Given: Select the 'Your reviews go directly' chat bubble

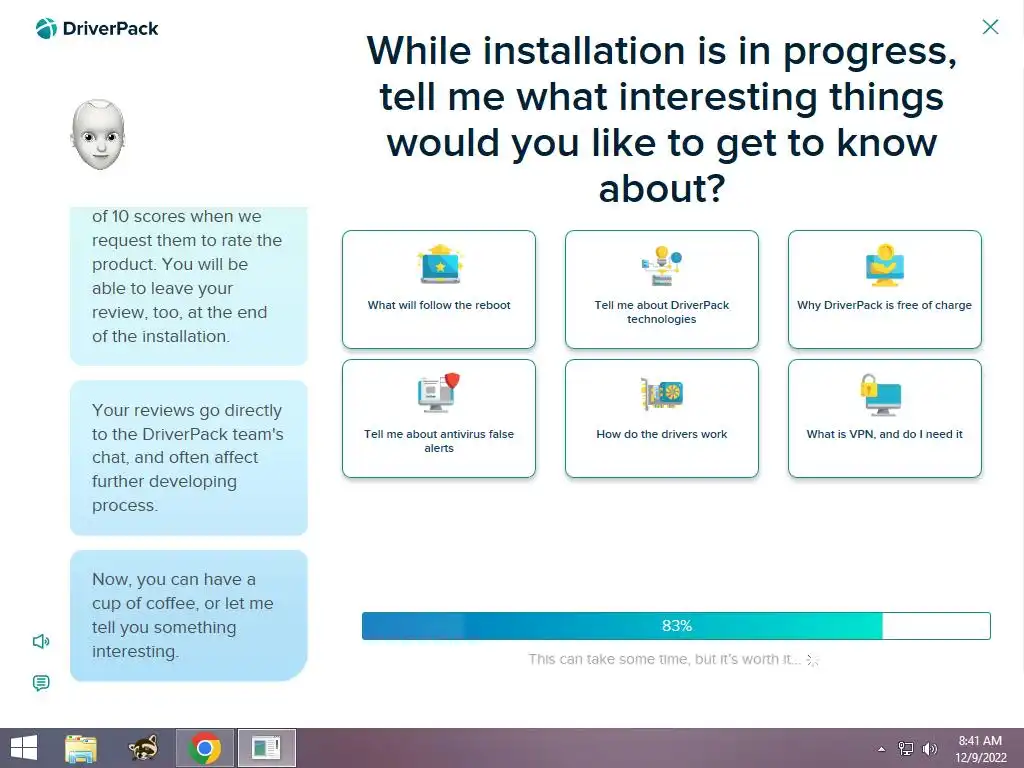Looking at the screenshot, I should [x=189, y=458].
